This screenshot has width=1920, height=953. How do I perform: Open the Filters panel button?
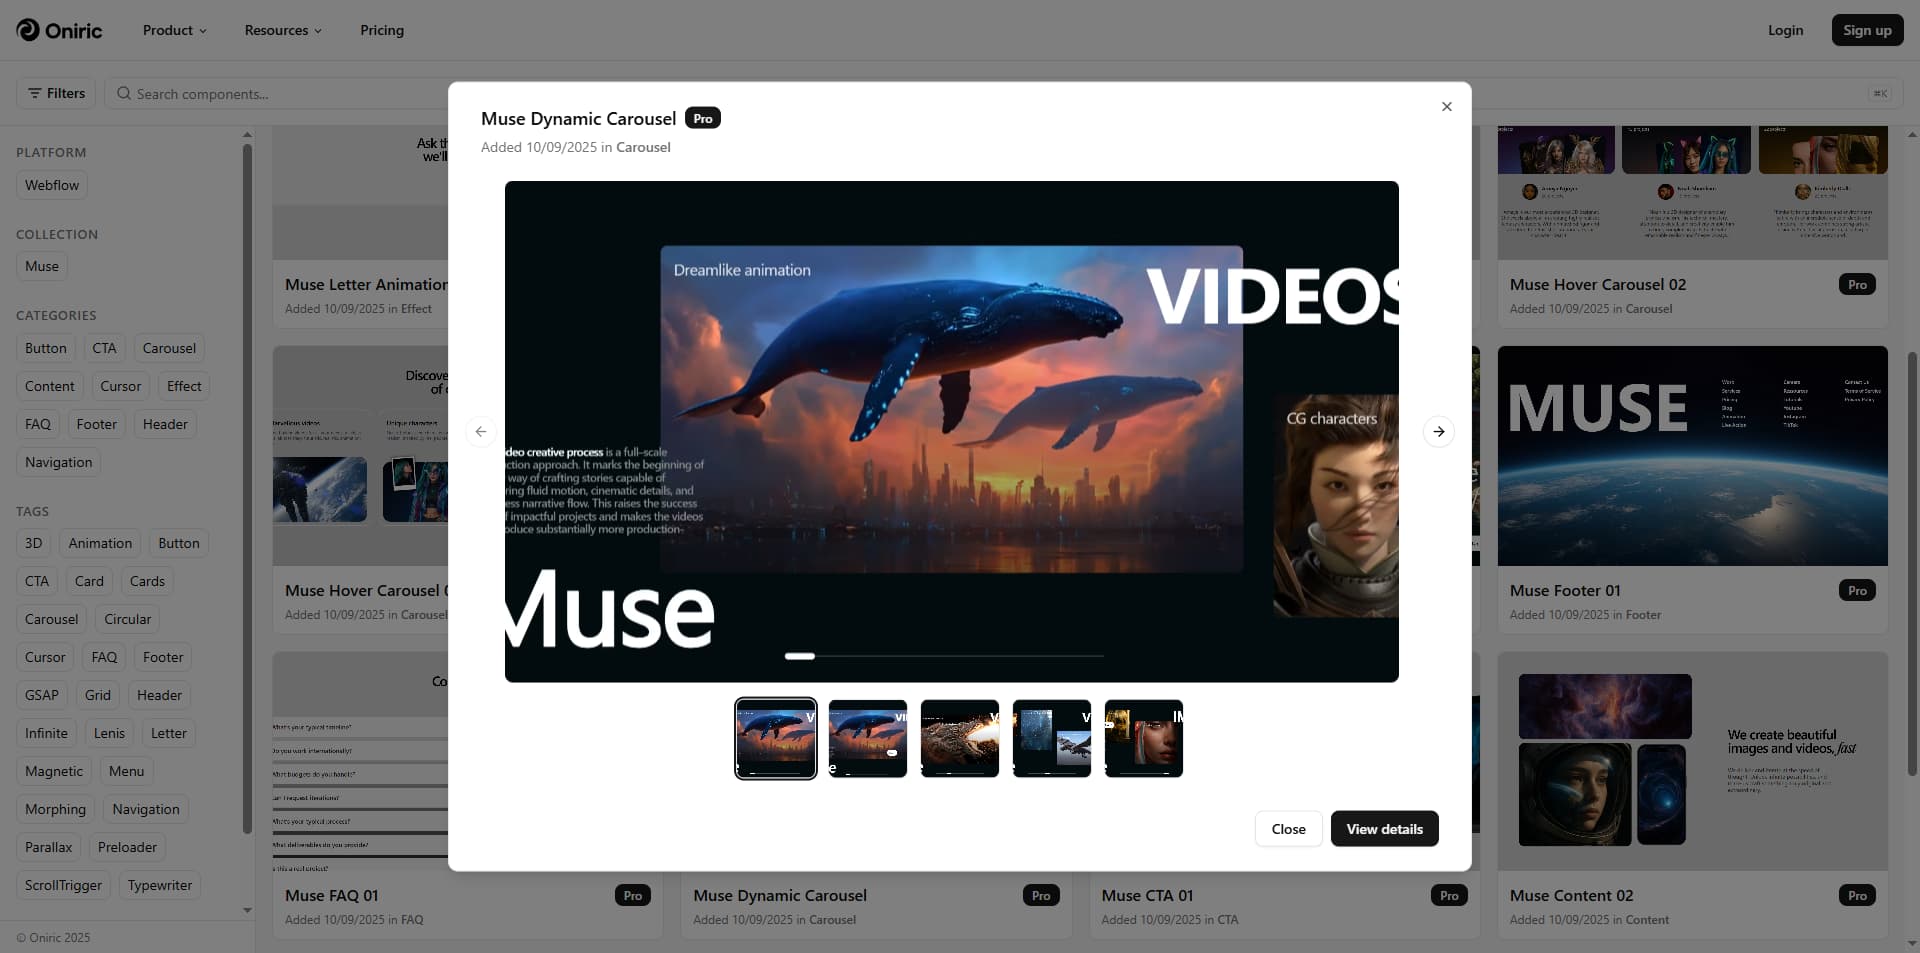56,93
